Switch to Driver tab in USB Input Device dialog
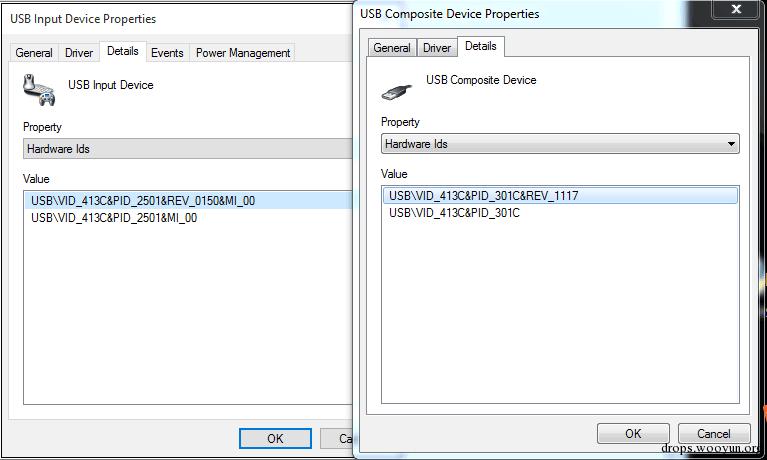The width and height of the screenshot is (767, 460). pos(79,53)
